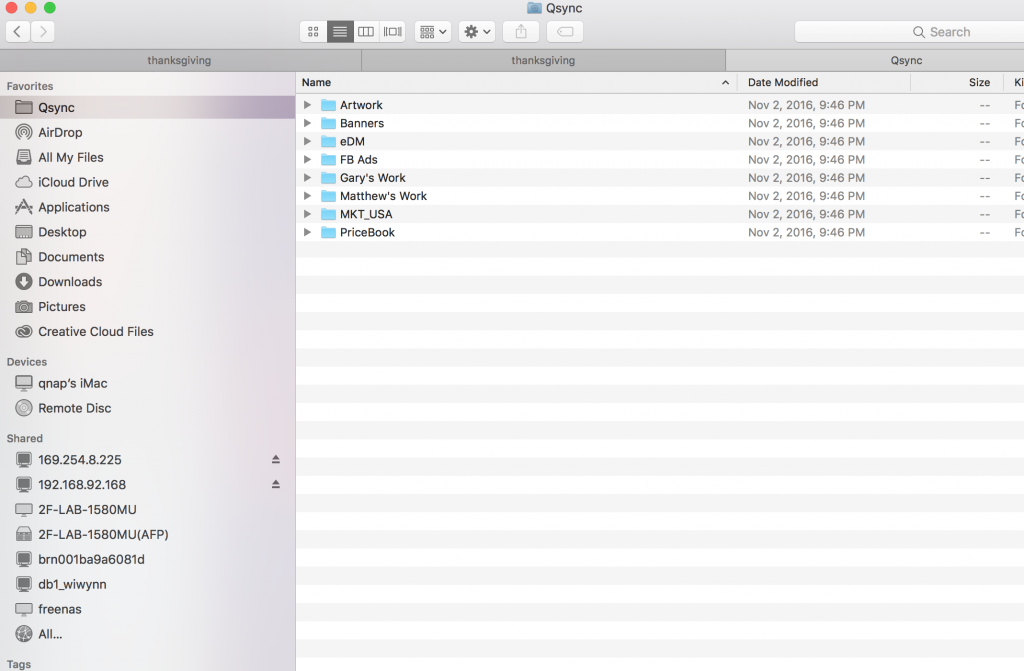Screen dimensions: 1024x671
Task: Click the Share toolbar button
Action: point(520,32)
